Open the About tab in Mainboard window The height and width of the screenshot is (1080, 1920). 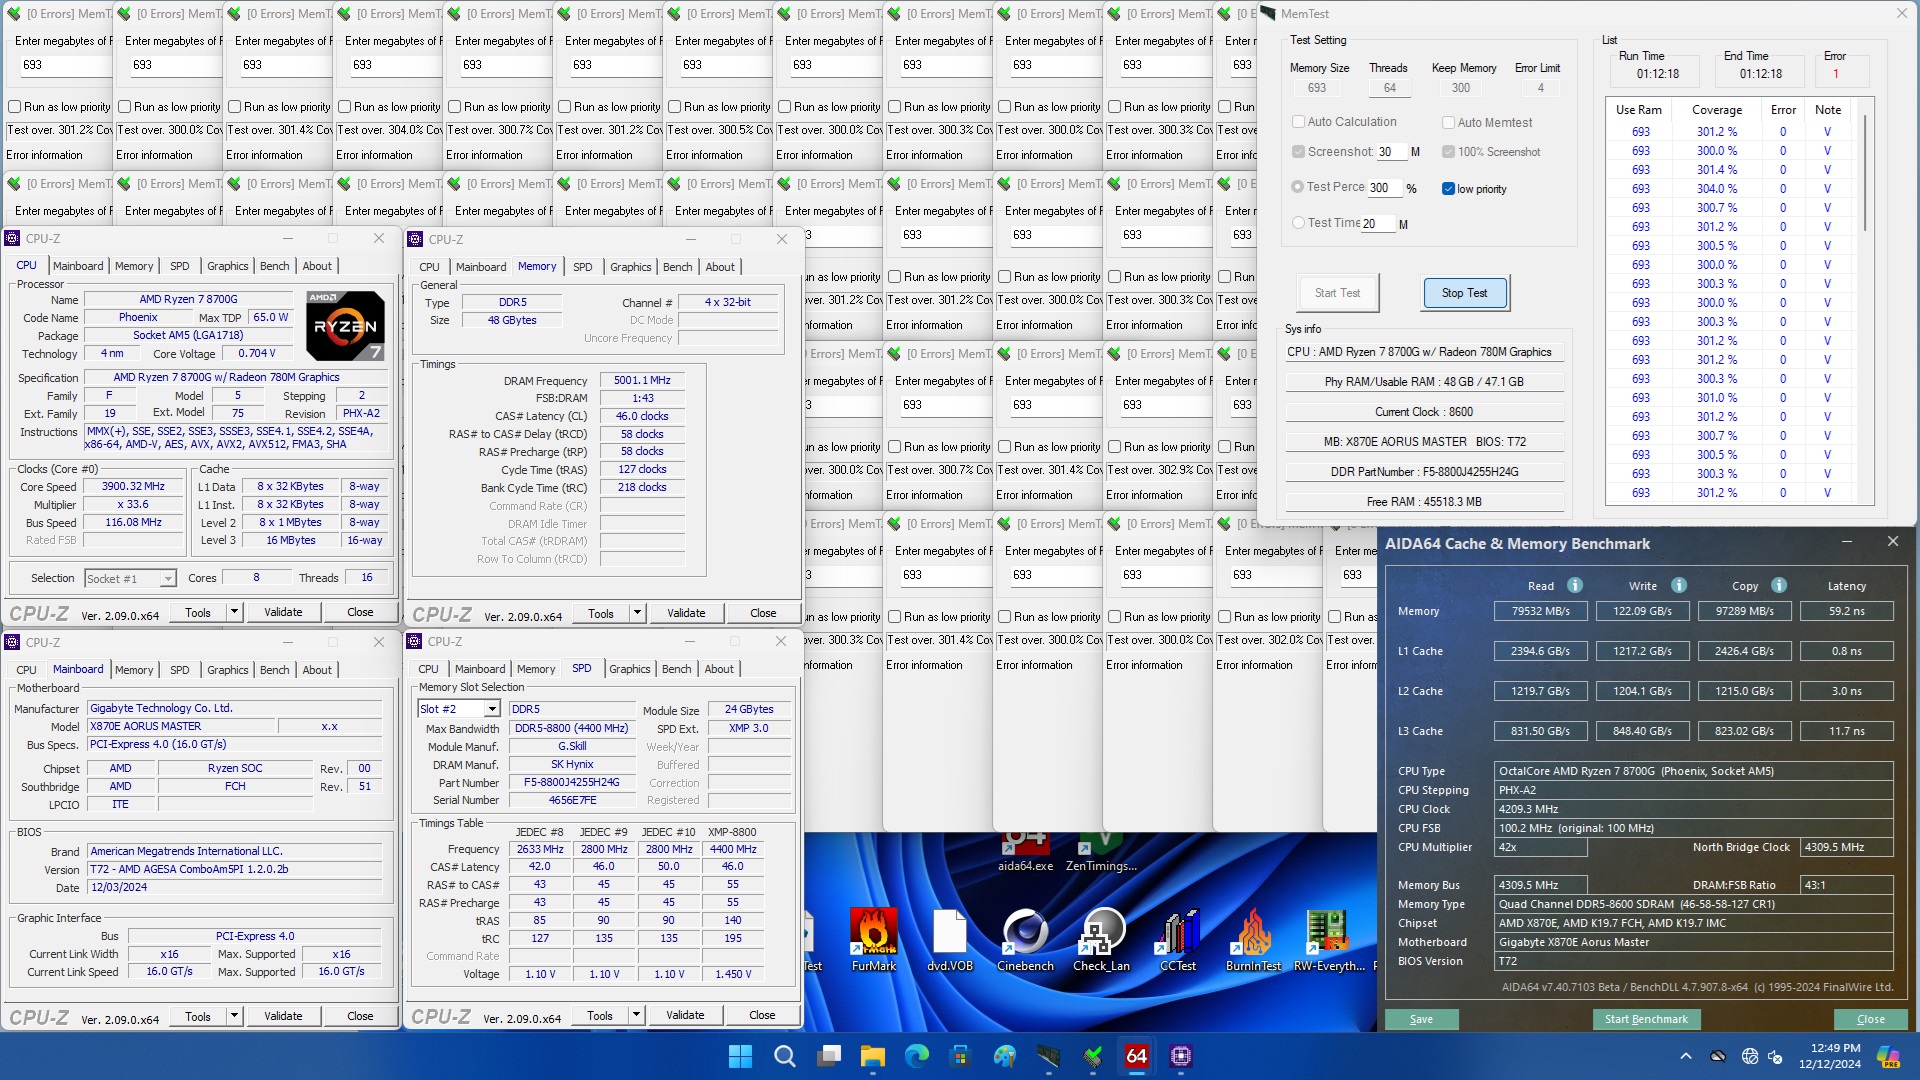[x=317, y=670]
